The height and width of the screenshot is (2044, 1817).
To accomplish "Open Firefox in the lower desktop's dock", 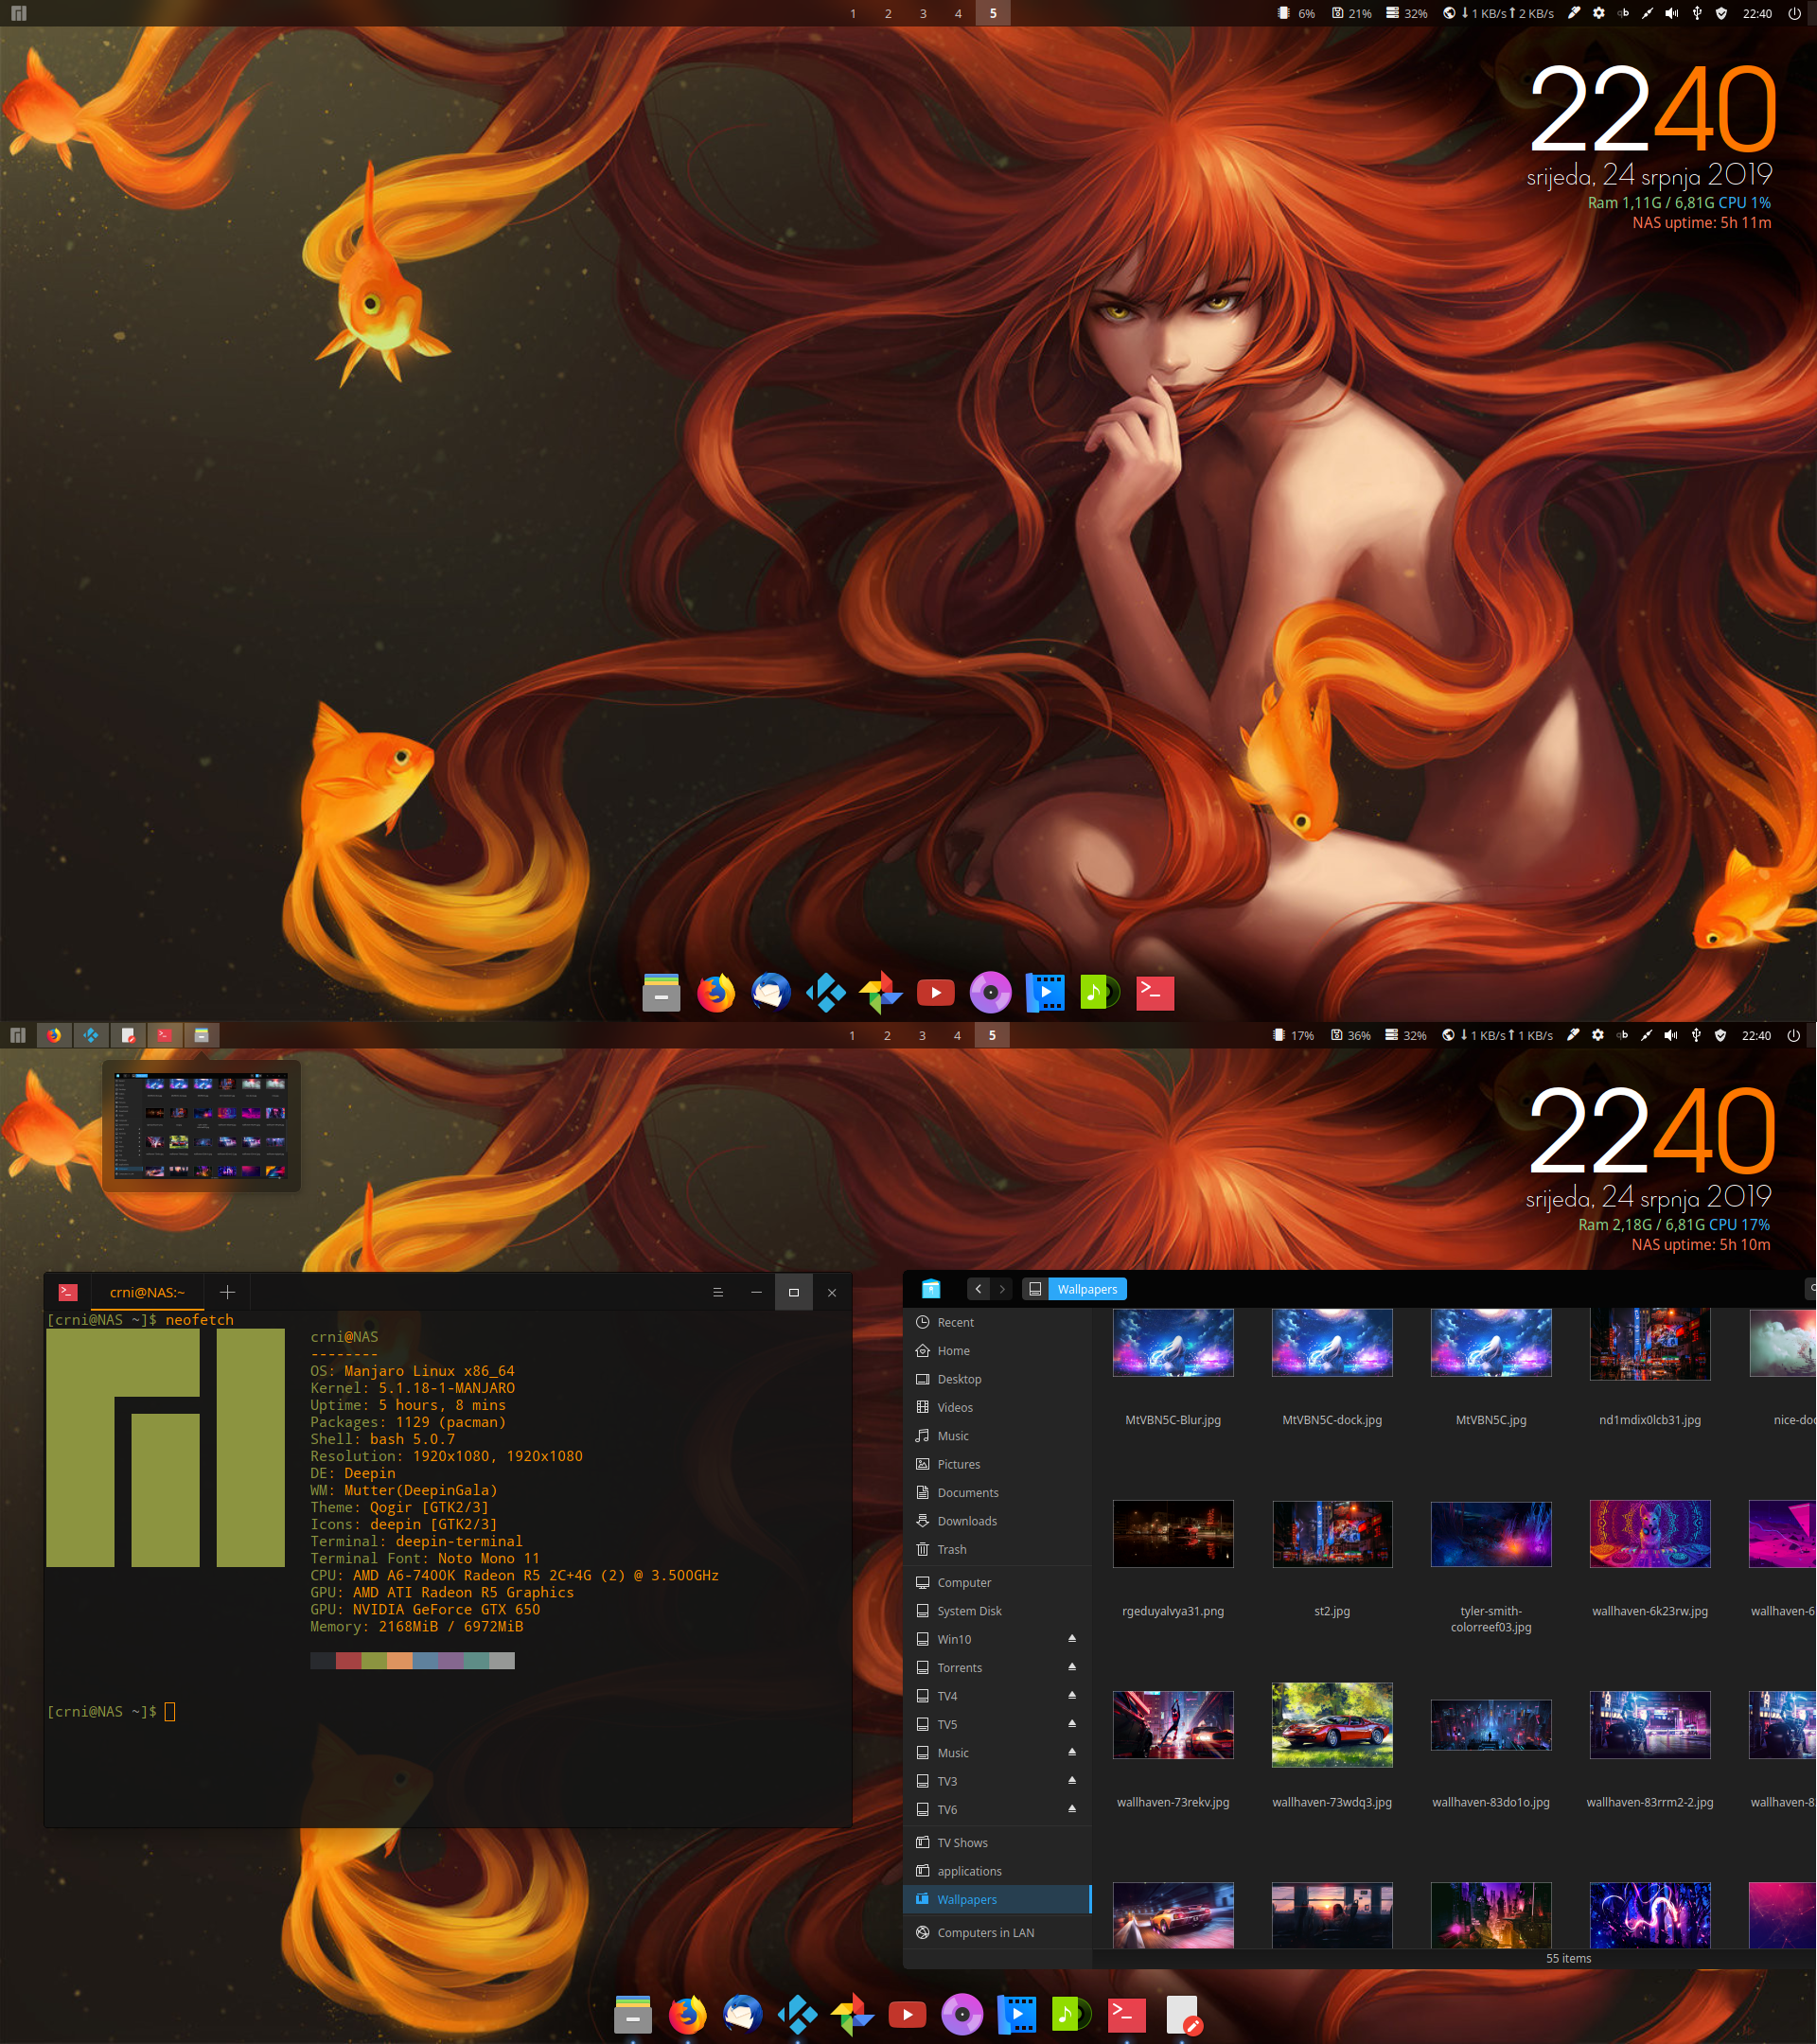I will click(x=686, y=2015).
